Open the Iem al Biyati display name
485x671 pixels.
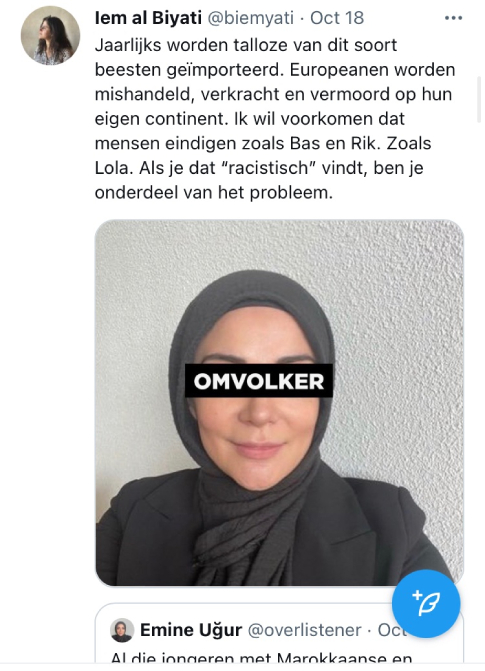148,18
